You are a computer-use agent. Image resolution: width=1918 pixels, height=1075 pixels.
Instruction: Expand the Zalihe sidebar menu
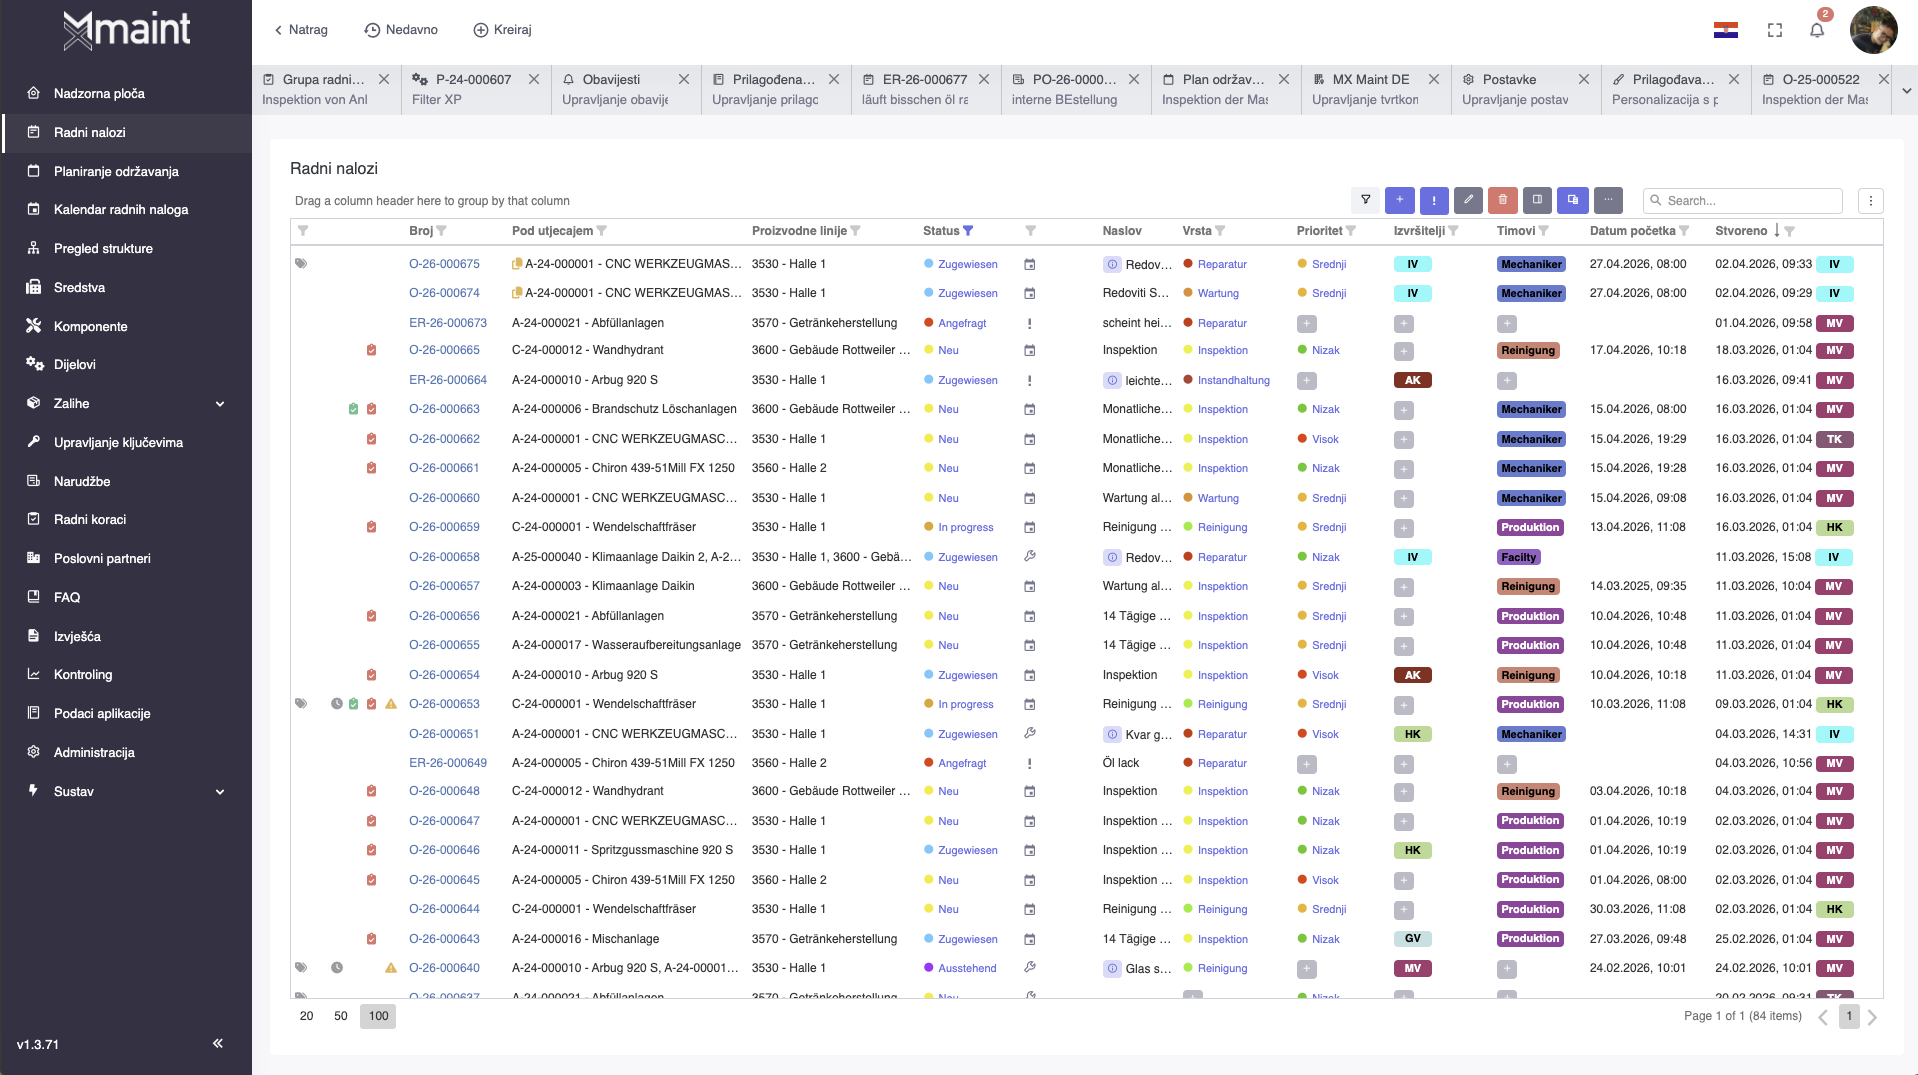[x=219, y=404]
